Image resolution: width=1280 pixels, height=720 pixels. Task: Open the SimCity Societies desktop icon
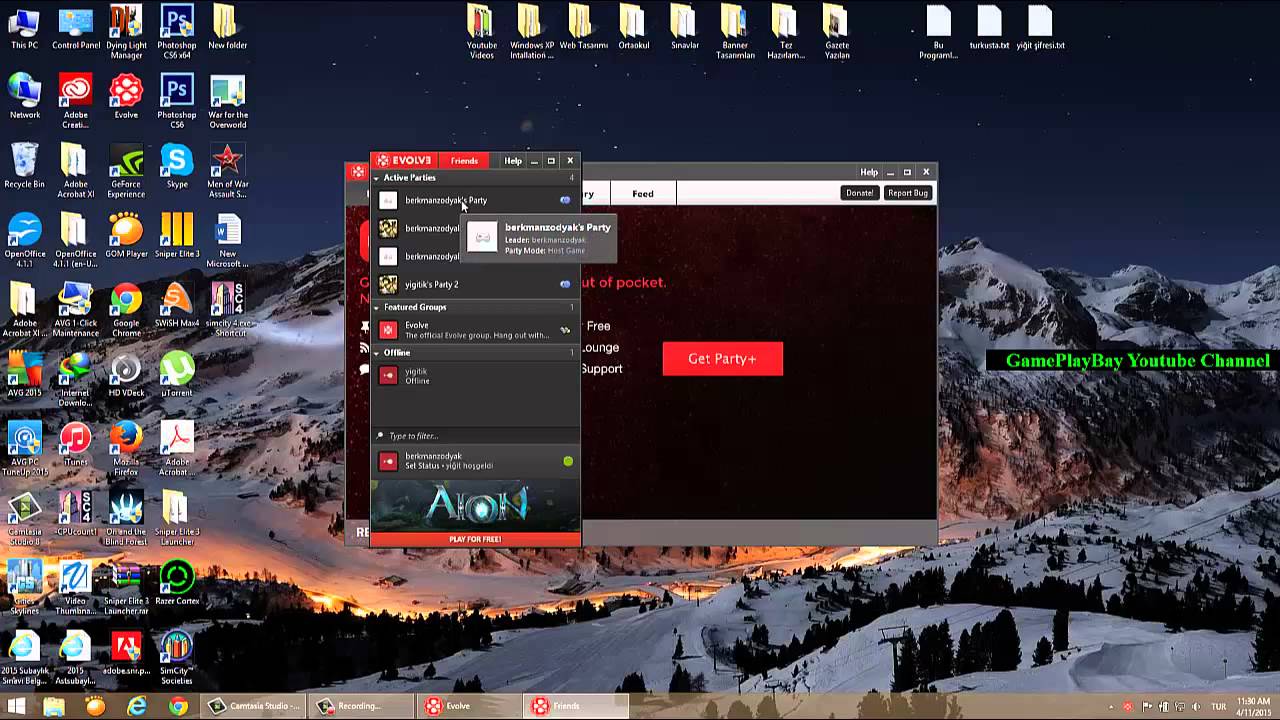[x=177, y=658]
